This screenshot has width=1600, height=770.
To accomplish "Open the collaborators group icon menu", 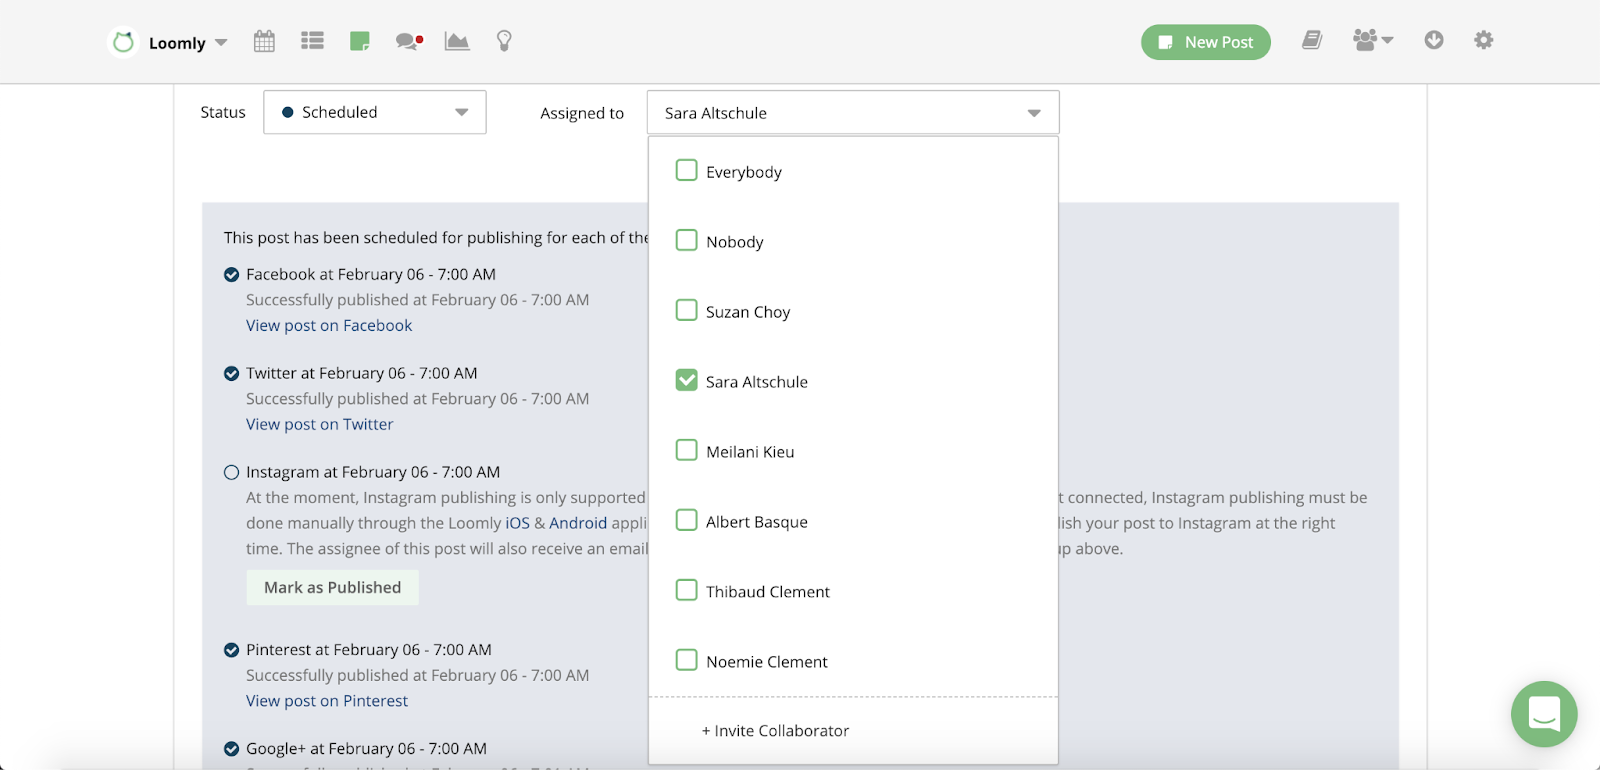I will [x=1373, y=40].
